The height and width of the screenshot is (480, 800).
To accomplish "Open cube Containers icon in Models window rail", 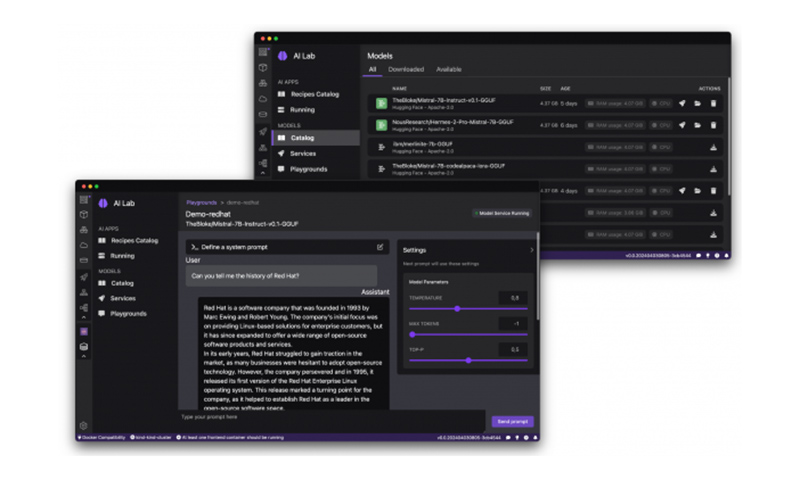I will click(x=263, y=67).
